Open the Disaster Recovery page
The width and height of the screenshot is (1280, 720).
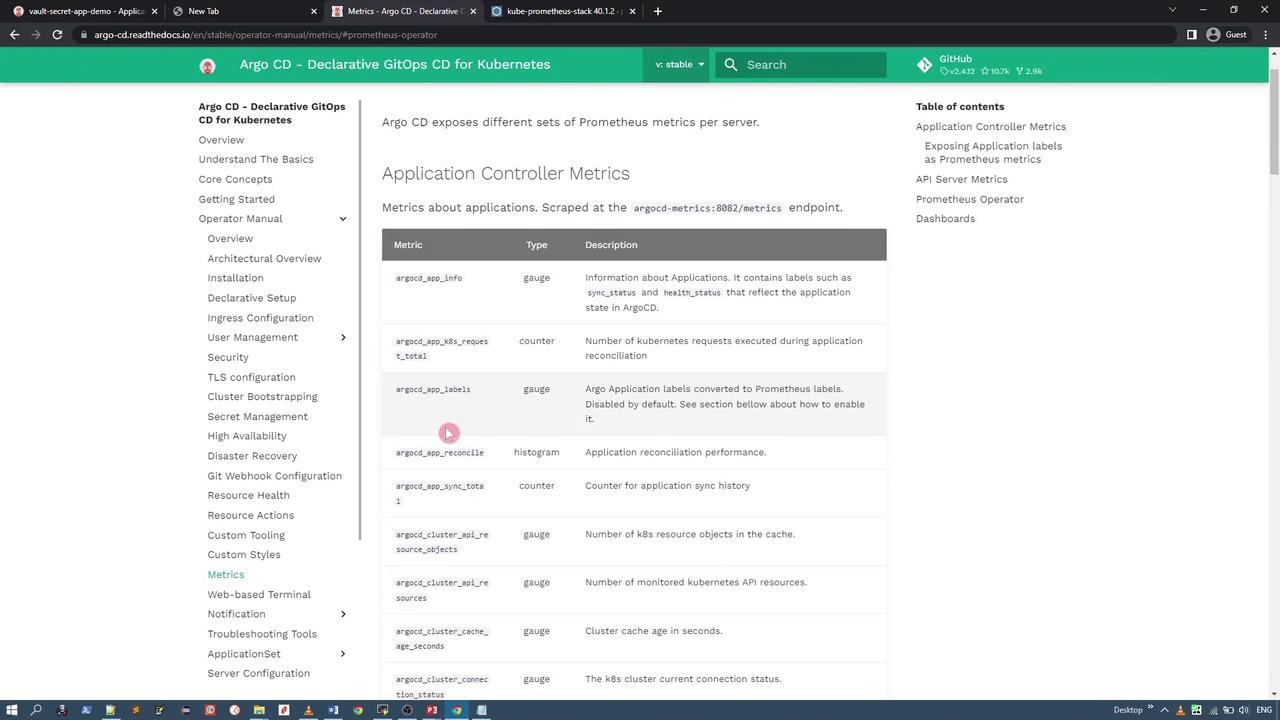252,456
